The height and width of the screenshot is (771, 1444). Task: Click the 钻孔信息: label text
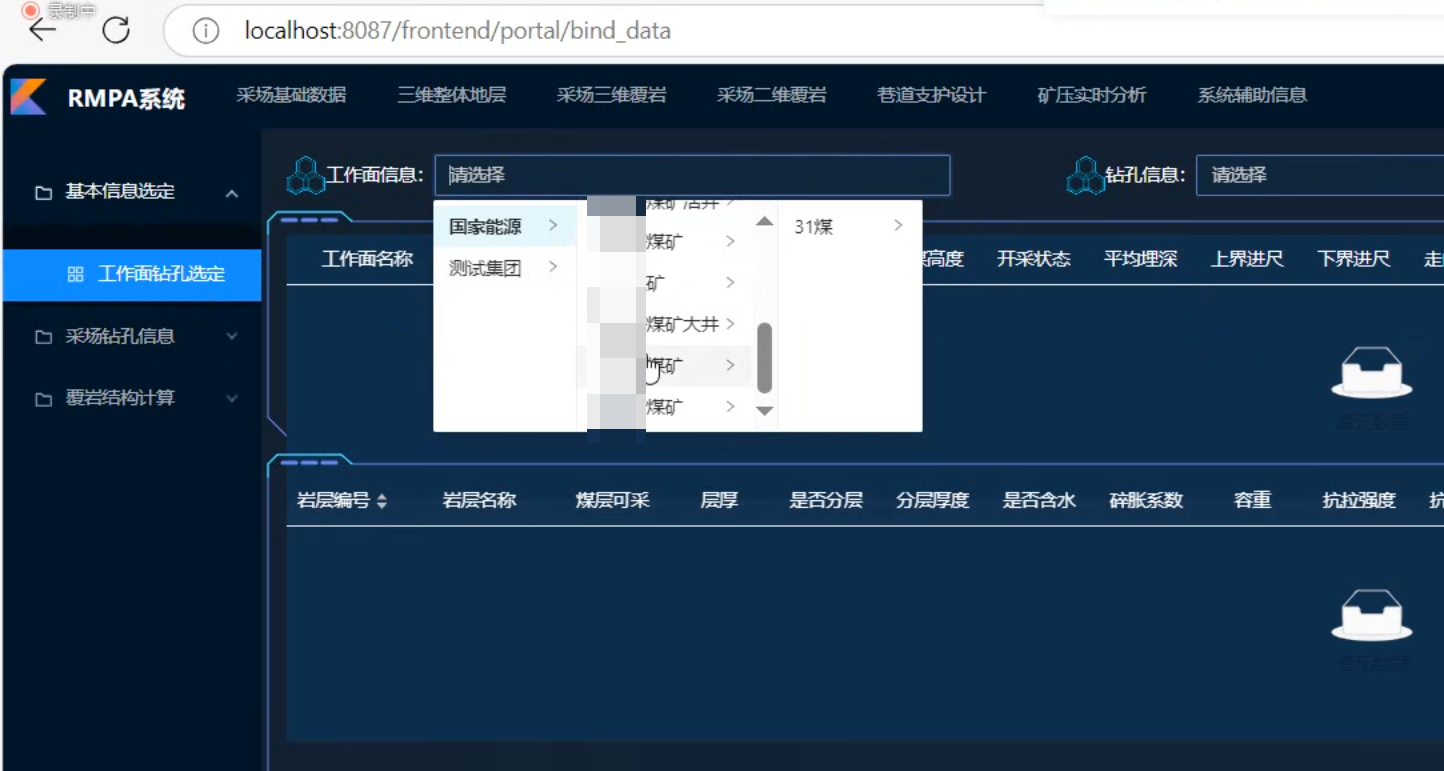coord(1146,176)
